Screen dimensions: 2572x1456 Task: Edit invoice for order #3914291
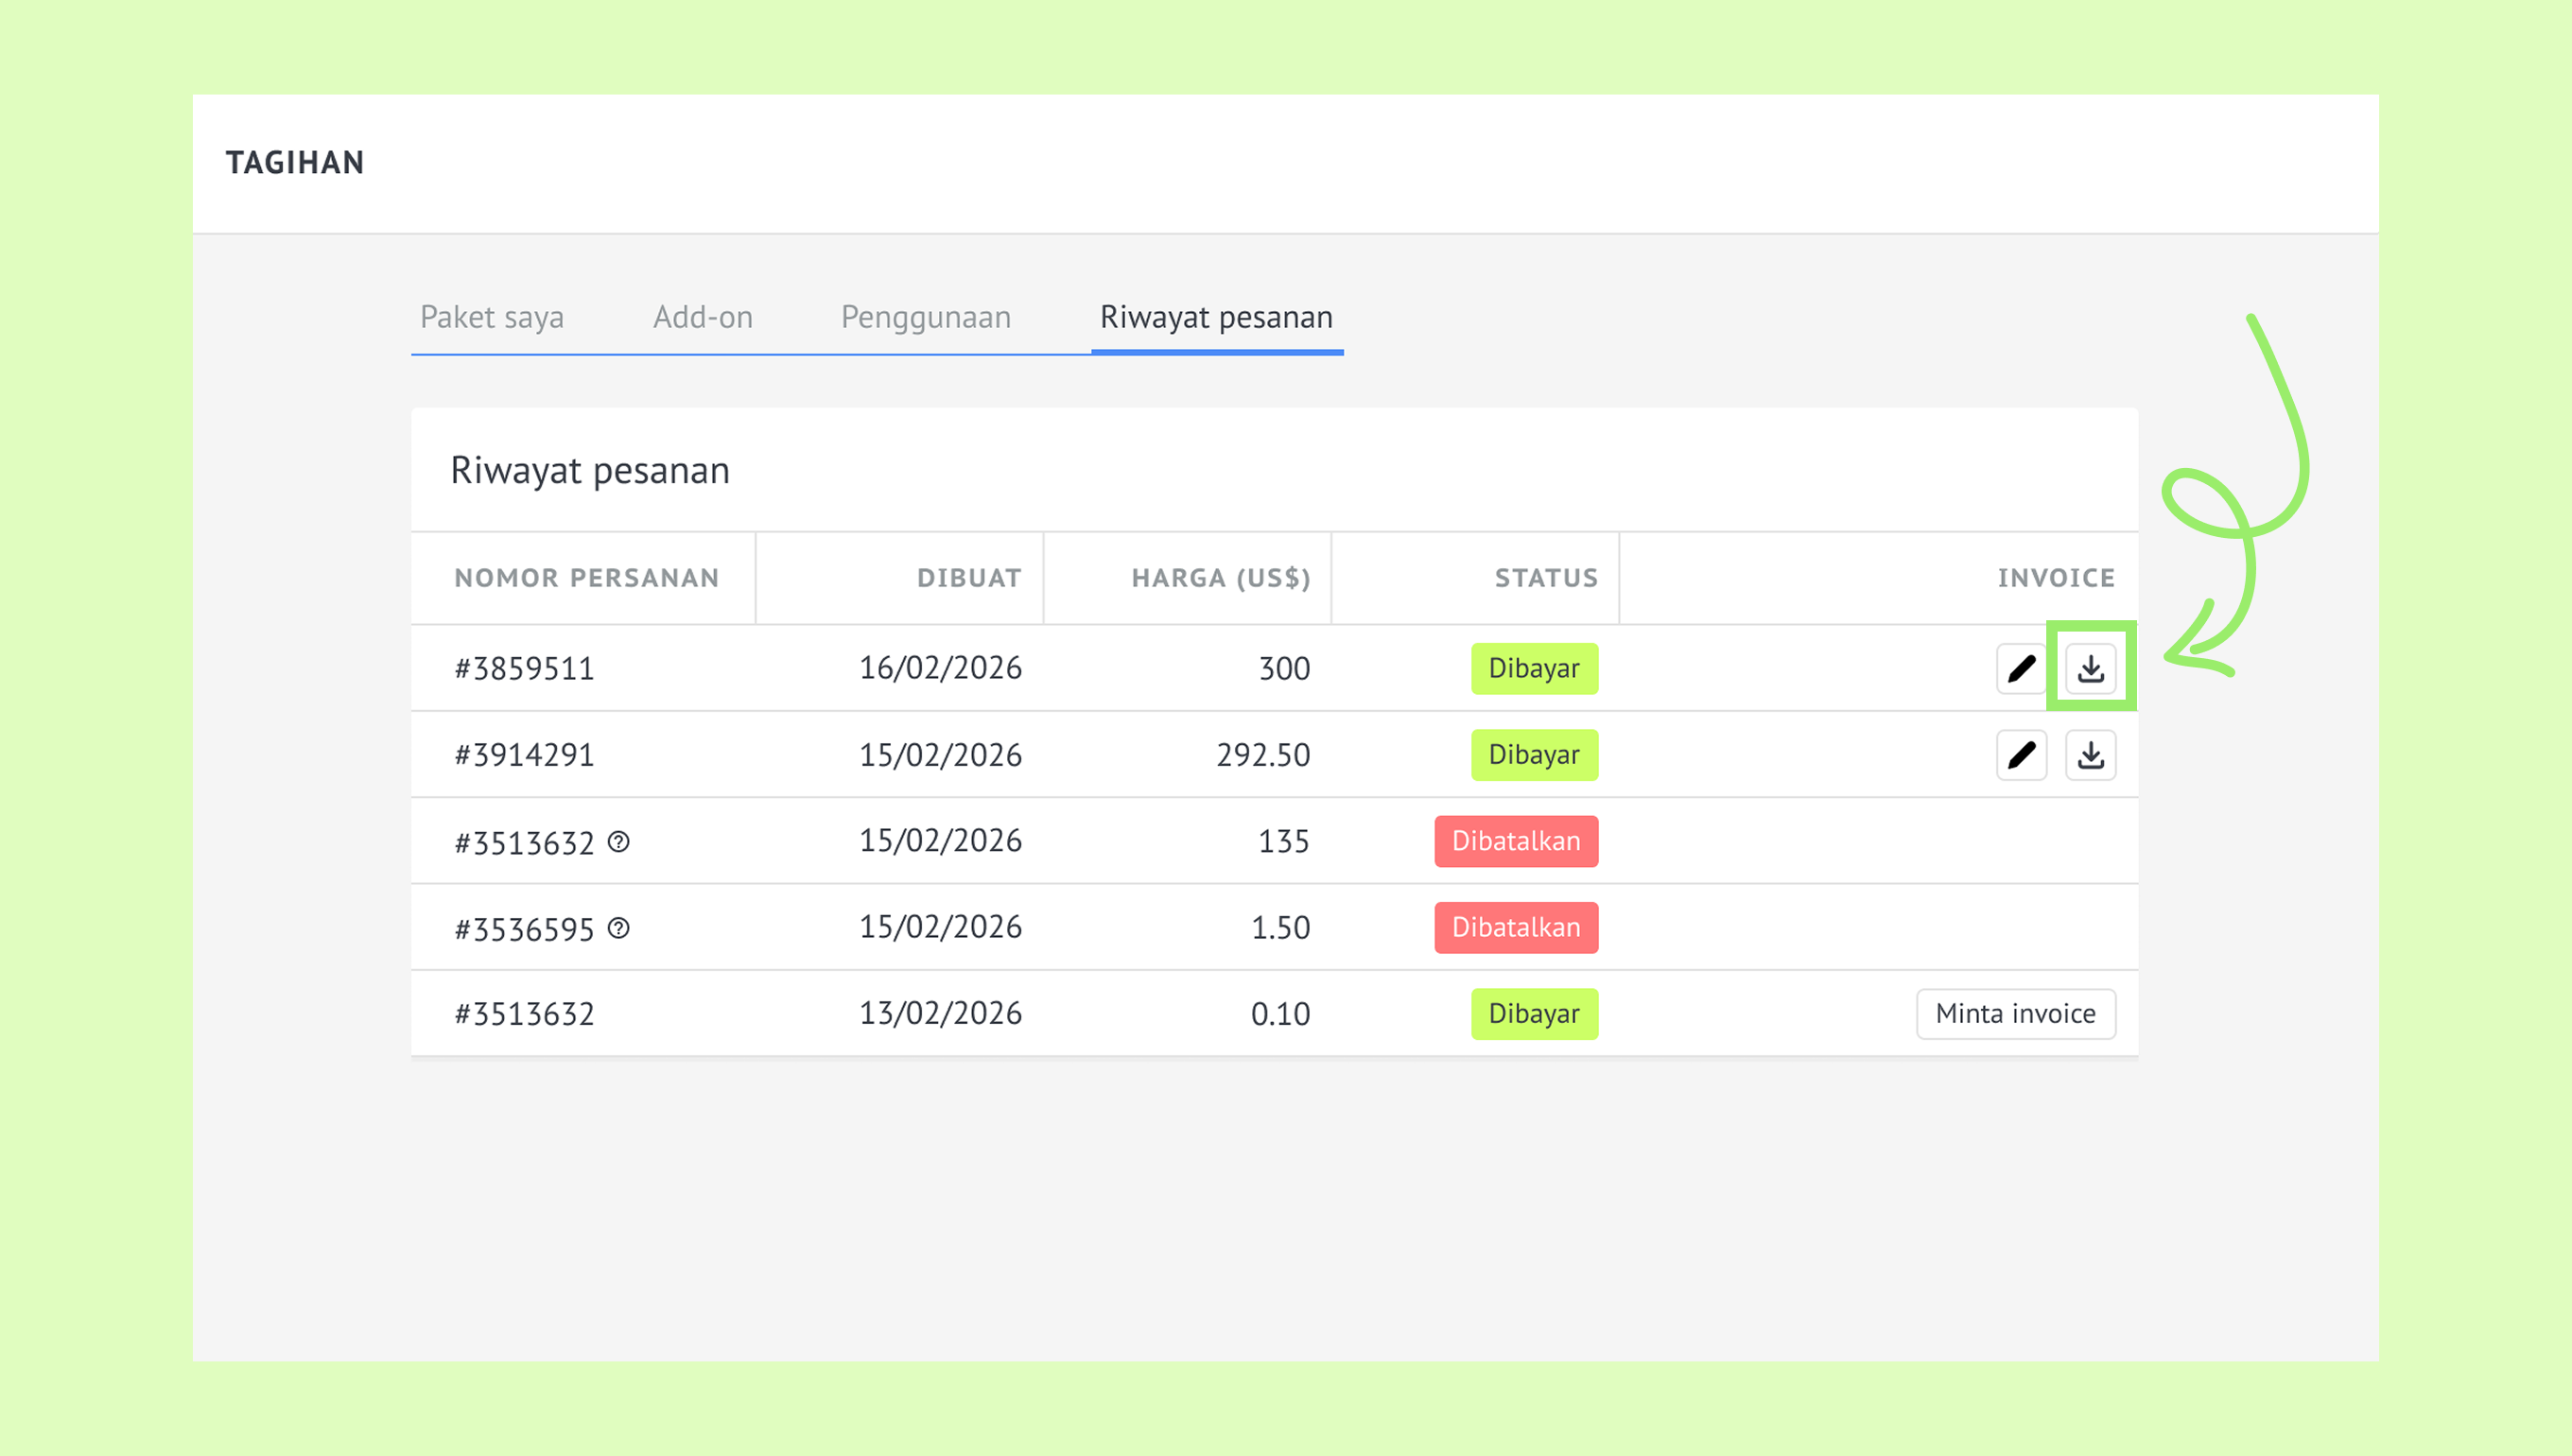click(x=2021, y=755)
